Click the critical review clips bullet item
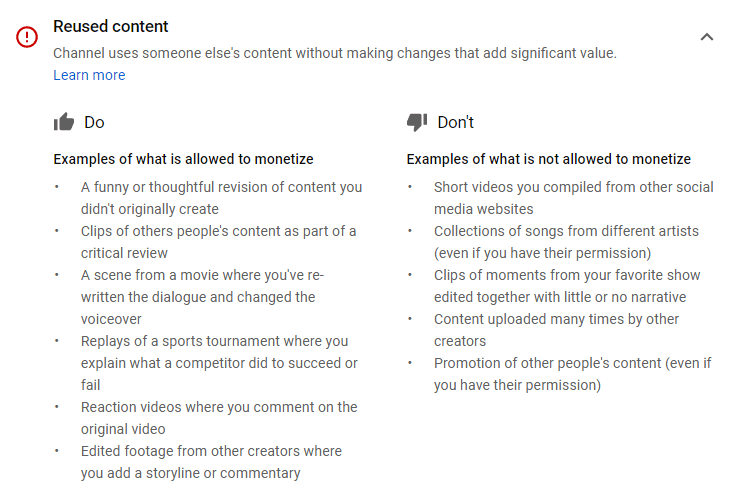The height and width of the screenshot is (488, 729). (x=219, y=242)
